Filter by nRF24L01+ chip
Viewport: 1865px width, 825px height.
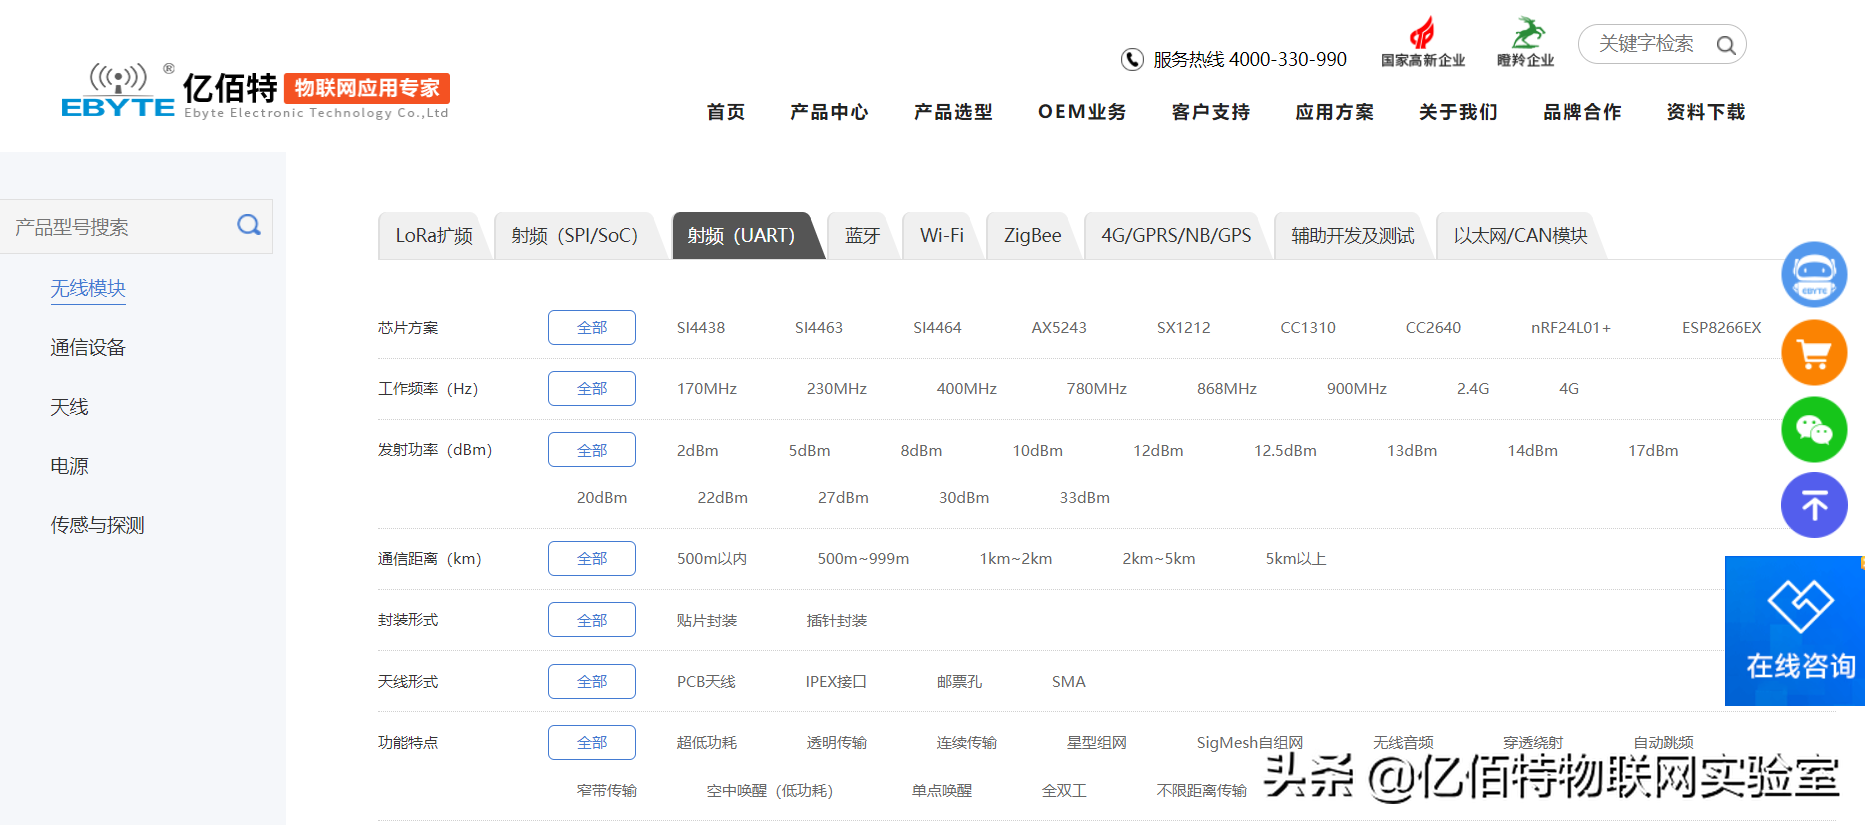pyautogui.click(x=1571, y=328)
